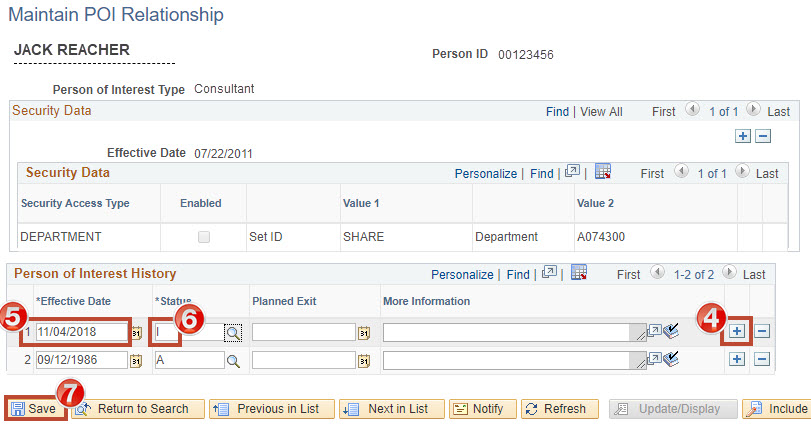Delete history row 2 with minus button
This screenshot has width=811, height=435.
pyautogui.click(x=761, y=359)
